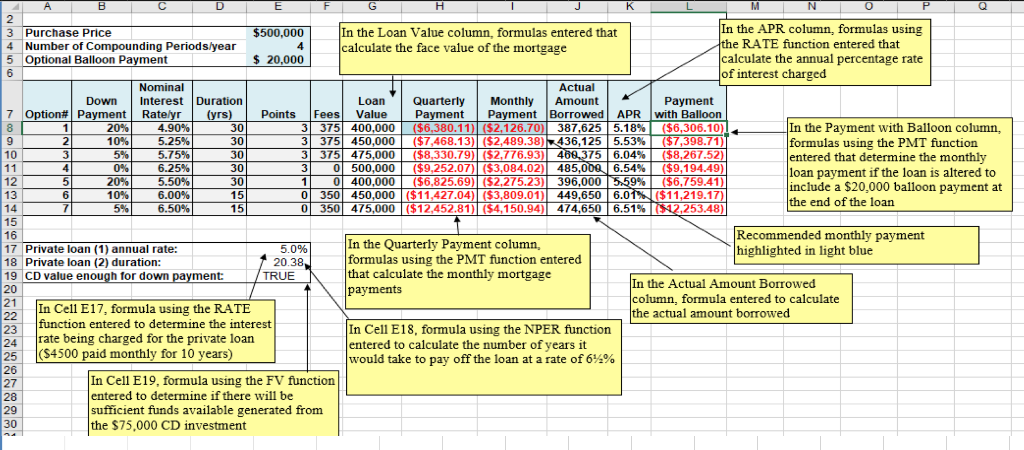This screenshot has width=1024, height=450.
Task: Click the Loan Value header cell
Action: tap(372, 101)
